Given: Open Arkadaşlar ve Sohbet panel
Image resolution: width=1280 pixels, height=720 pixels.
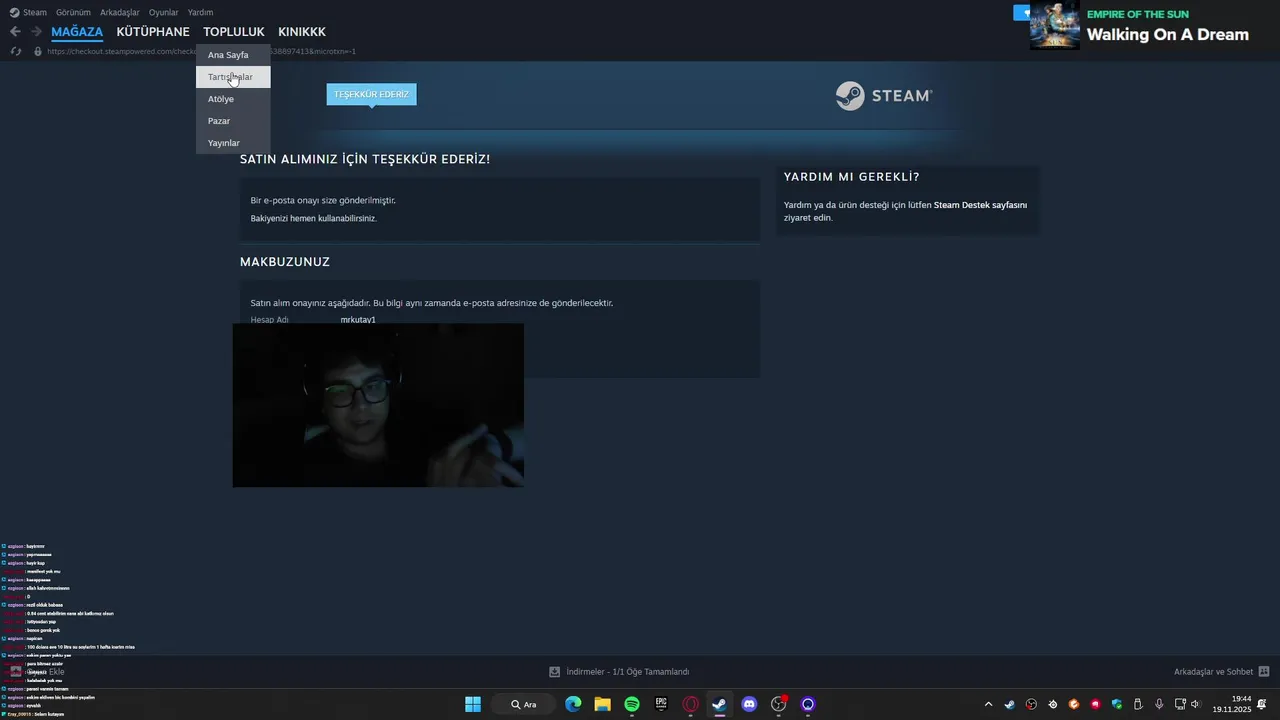Looking at the screenshot, I should [x=1213, y=672].
